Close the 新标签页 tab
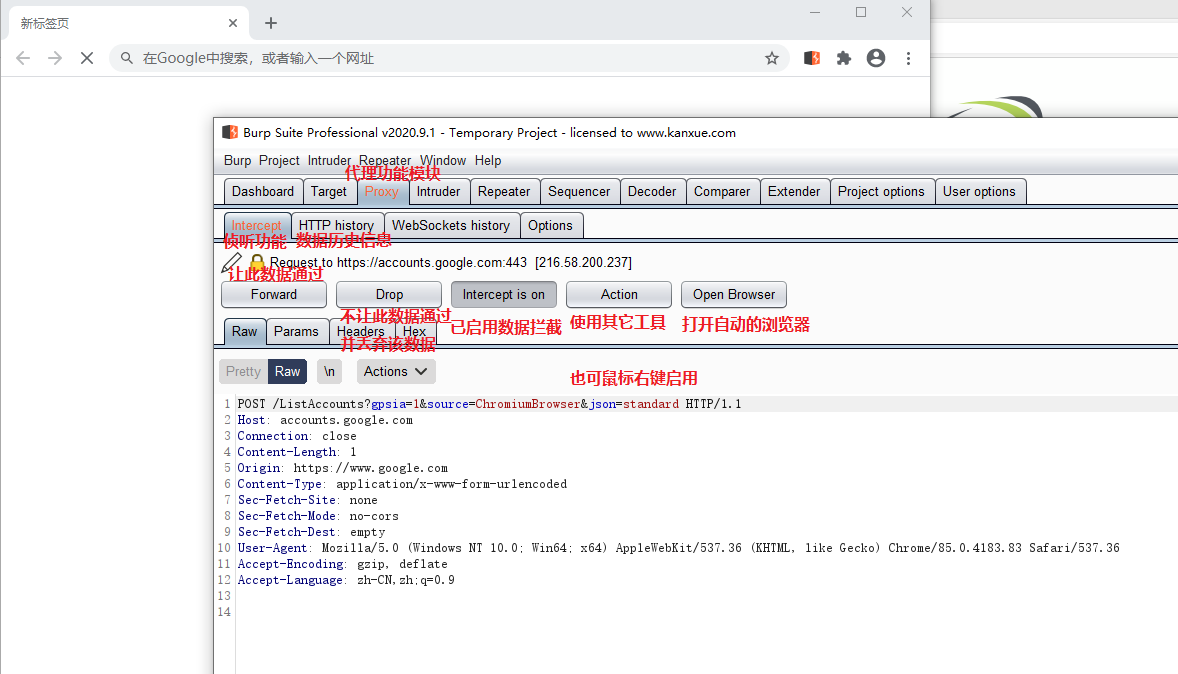This screenshot has height=674, width=1178. coord(233,23)
